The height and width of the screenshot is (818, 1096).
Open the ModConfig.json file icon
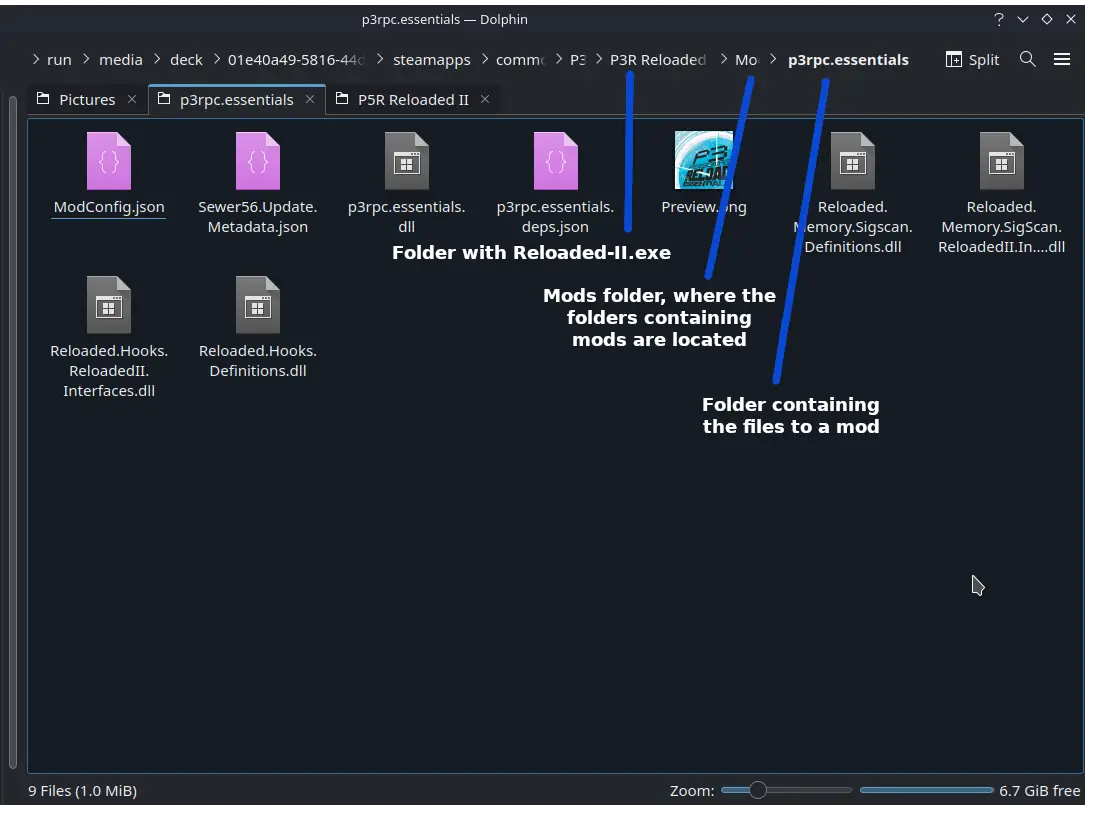pos(108,161)
